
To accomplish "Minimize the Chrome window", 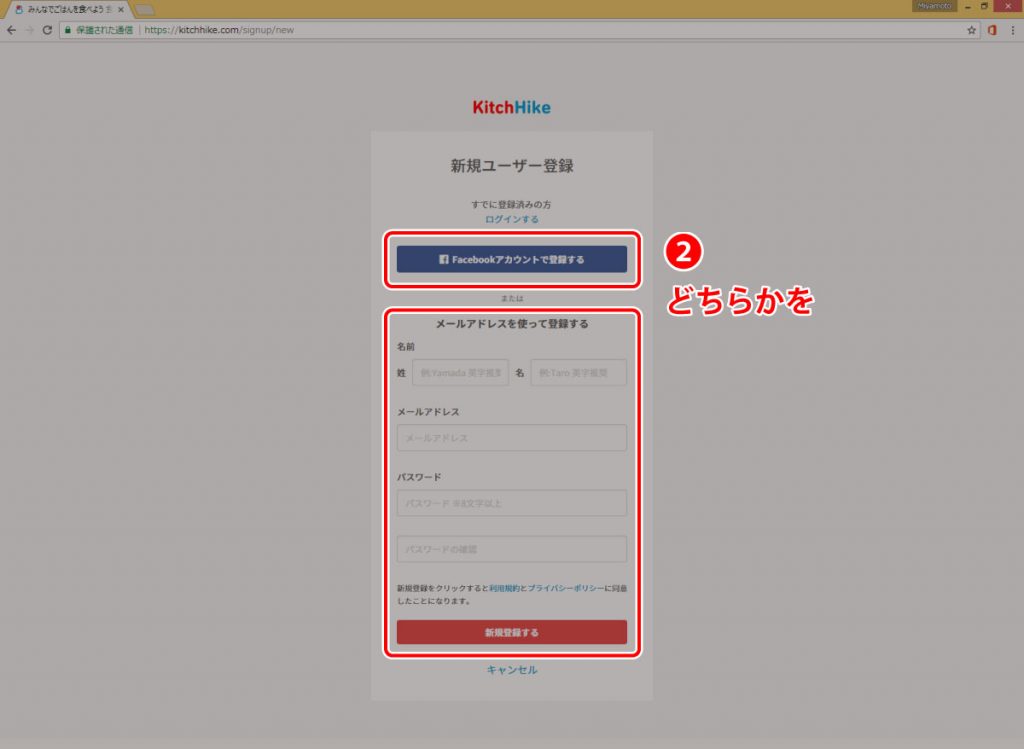I will 968,6.
